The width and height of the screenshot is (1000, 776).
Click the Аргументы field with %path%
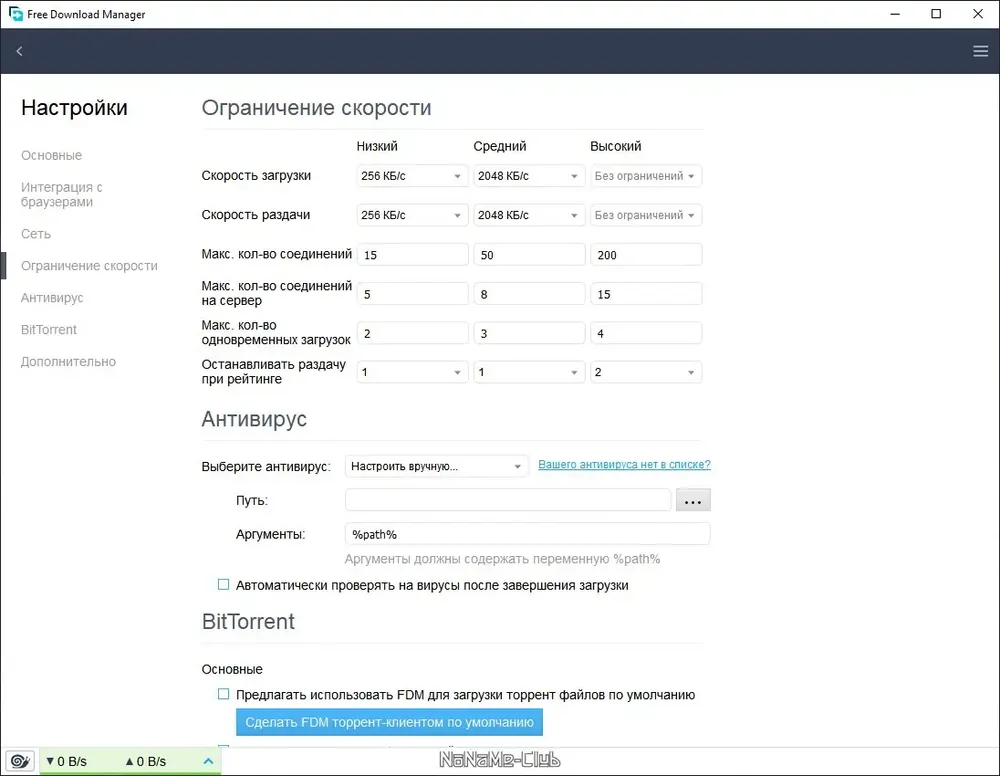[527, 534]
